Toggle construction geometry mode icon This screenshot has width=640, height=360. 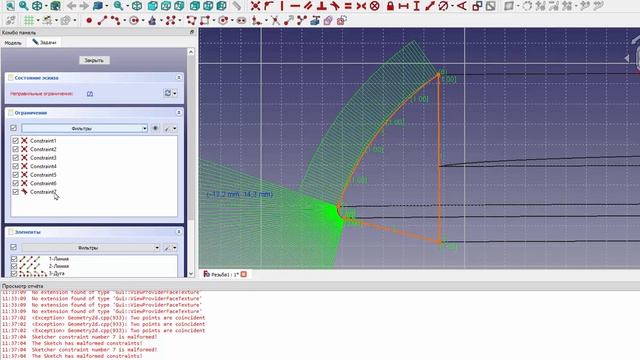342,20
